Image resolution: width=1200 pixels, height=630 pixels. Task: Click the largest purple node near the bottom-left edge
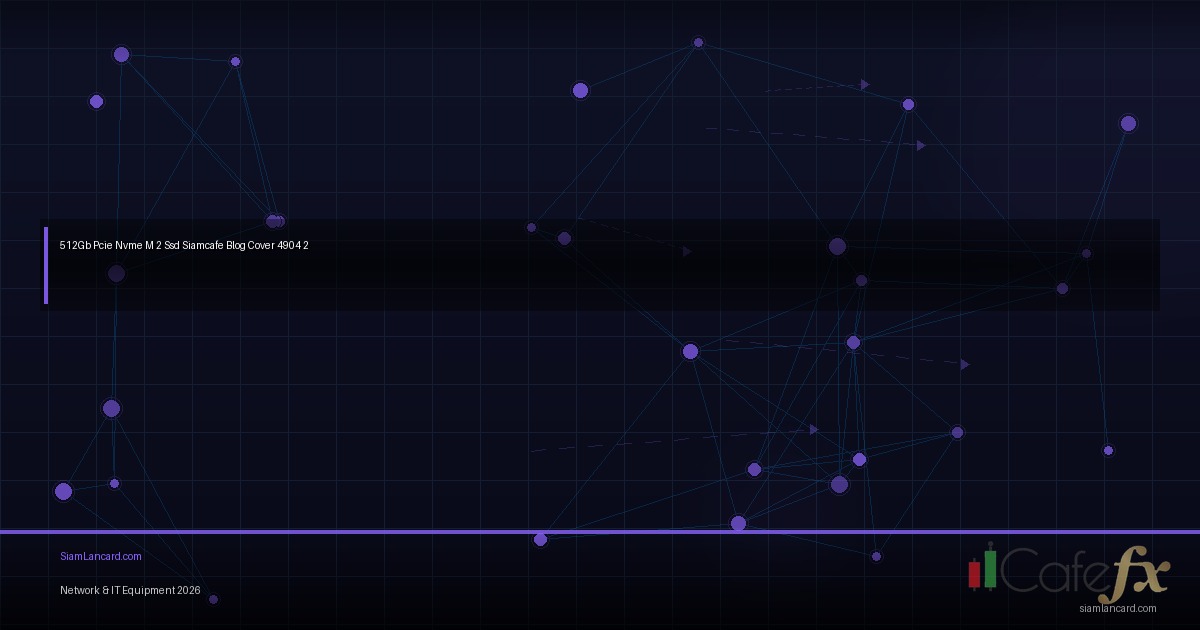tap(63, 491)
